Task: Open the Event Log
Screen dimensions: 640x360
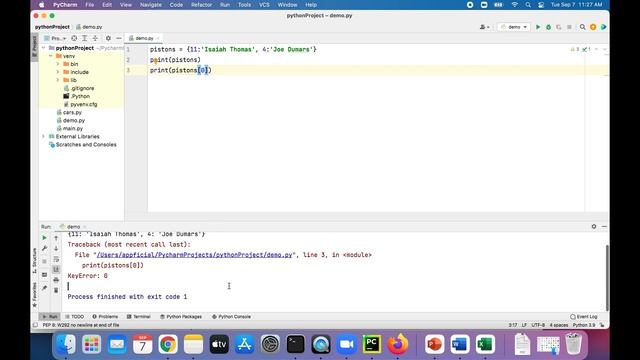Action: click(x=584, y=317)
